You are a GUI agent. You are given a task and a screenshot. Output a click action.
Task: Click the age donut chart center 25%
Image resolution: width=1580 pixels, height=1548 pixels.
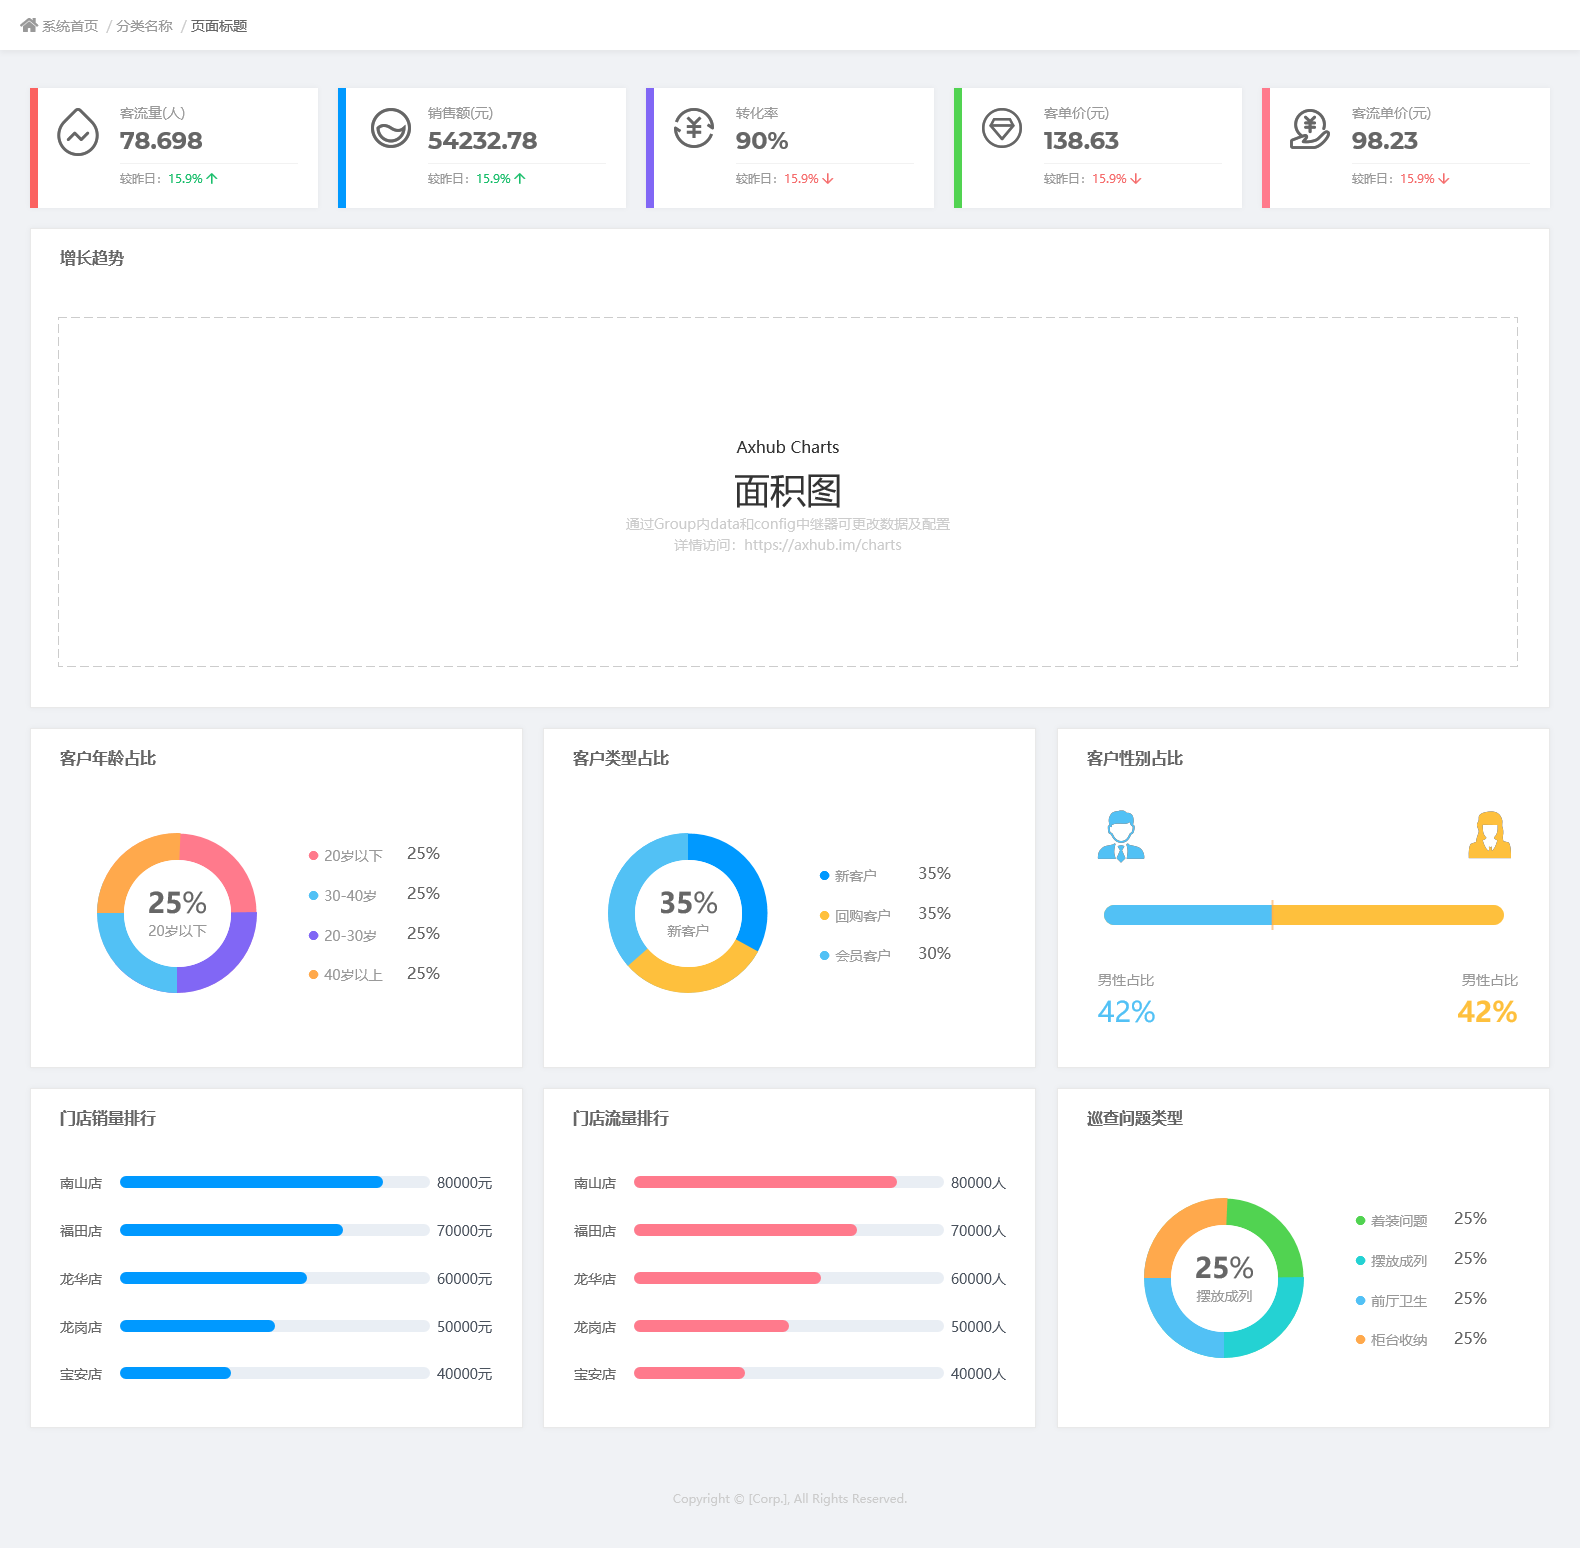pyautogui.click(x=177, y=903)
